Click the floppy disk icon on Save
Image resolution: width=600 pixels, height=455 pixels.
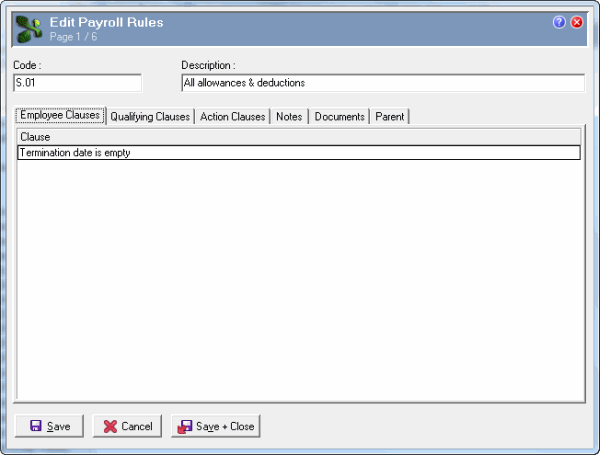[x=36, y=426]
